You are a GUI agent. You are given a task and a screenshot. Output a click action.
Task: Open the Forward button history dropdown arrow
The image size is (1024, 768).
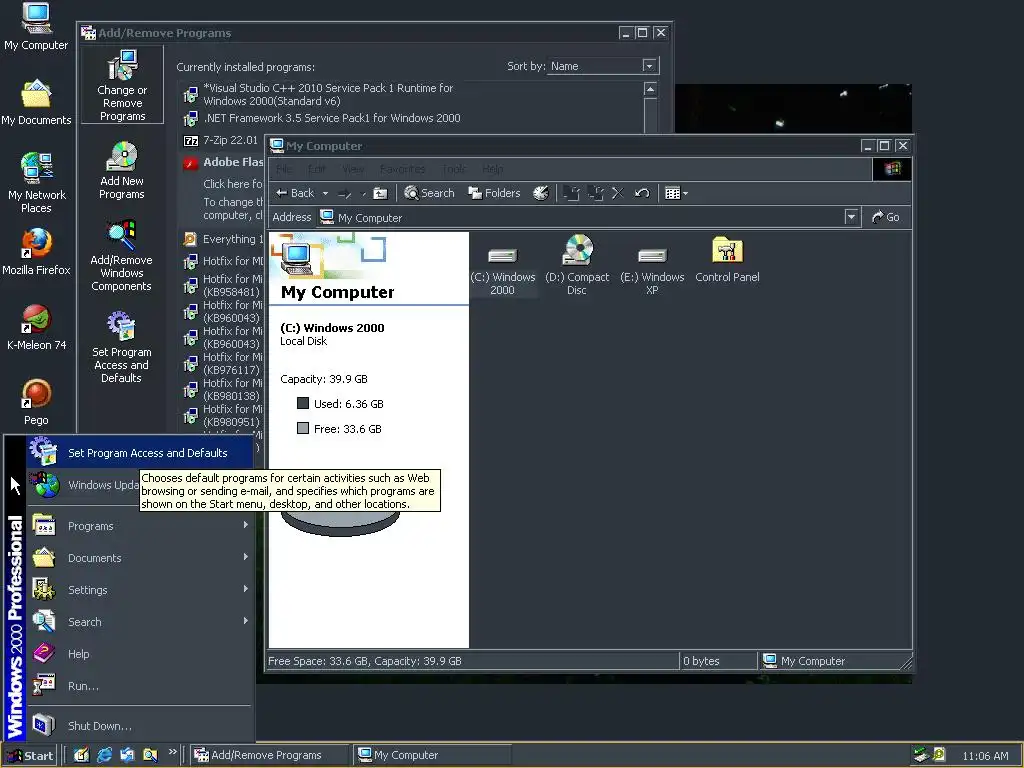pyautogui.click(x=364, y=193)
